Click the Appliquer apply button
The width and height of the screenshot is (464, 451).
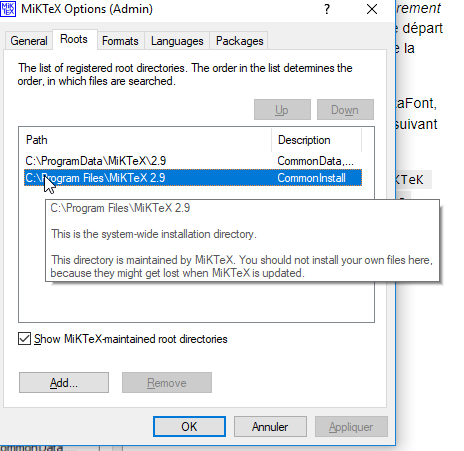351,427
